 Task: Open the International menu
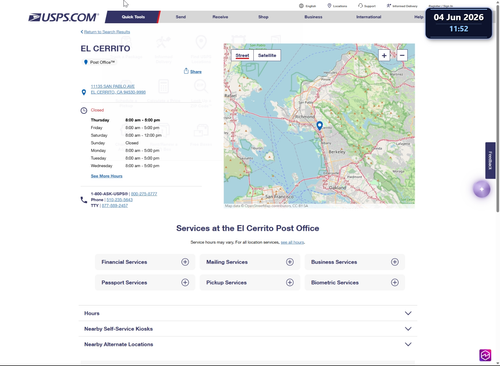pos(369,17)
